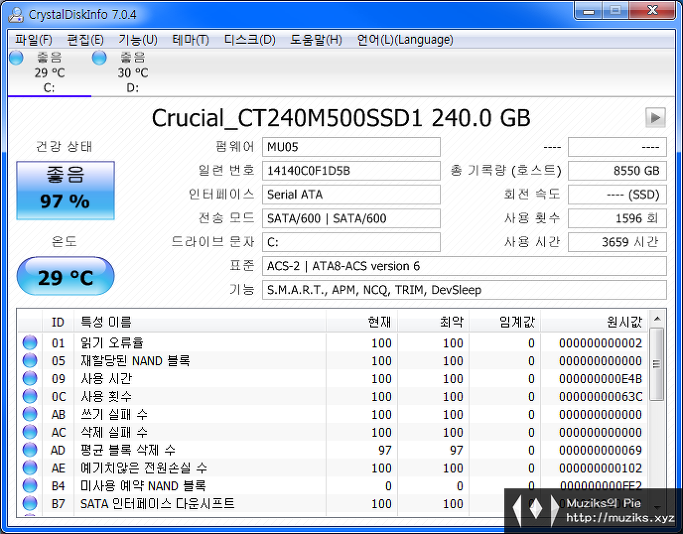Click the C: disk blue status circle
Image resolution: width=683 pixels, height=534 pixels.
16,57
